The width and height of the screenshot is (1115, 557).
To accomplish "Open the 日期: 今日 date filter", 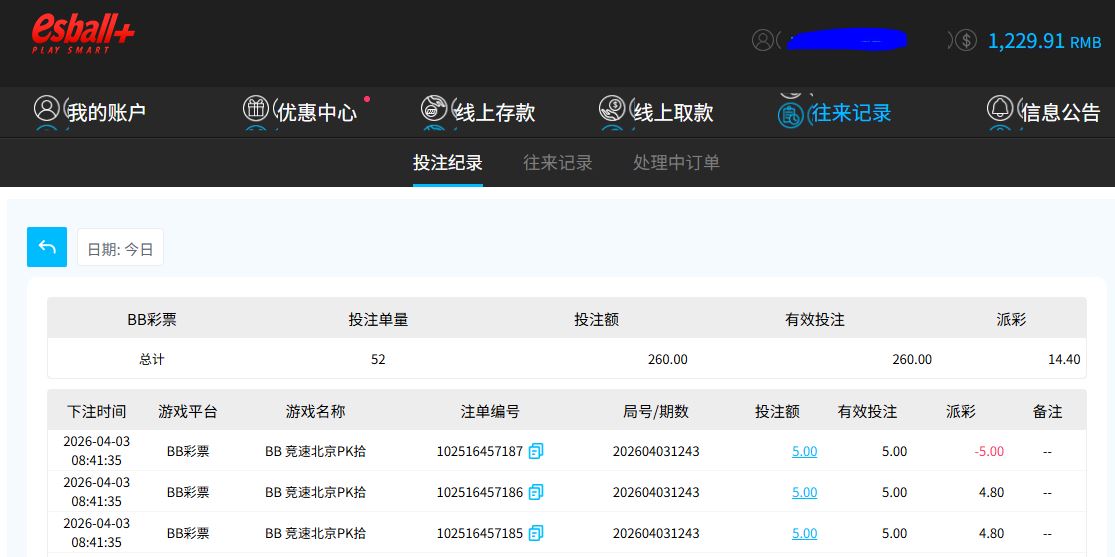I will pos(120,249).
